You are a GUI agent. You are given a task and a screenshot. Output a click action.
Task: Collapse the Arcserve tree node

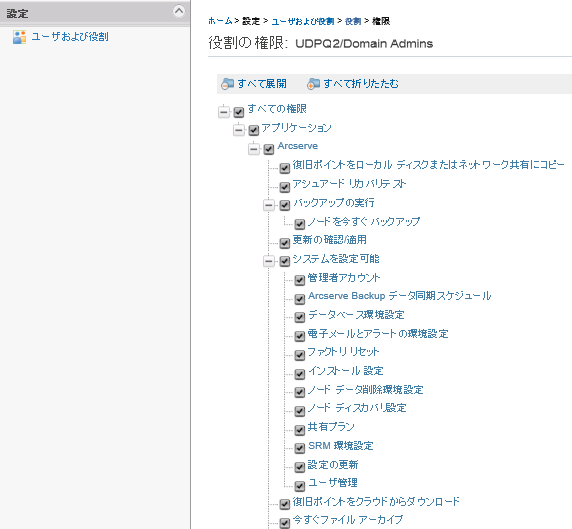click(254, 149)
